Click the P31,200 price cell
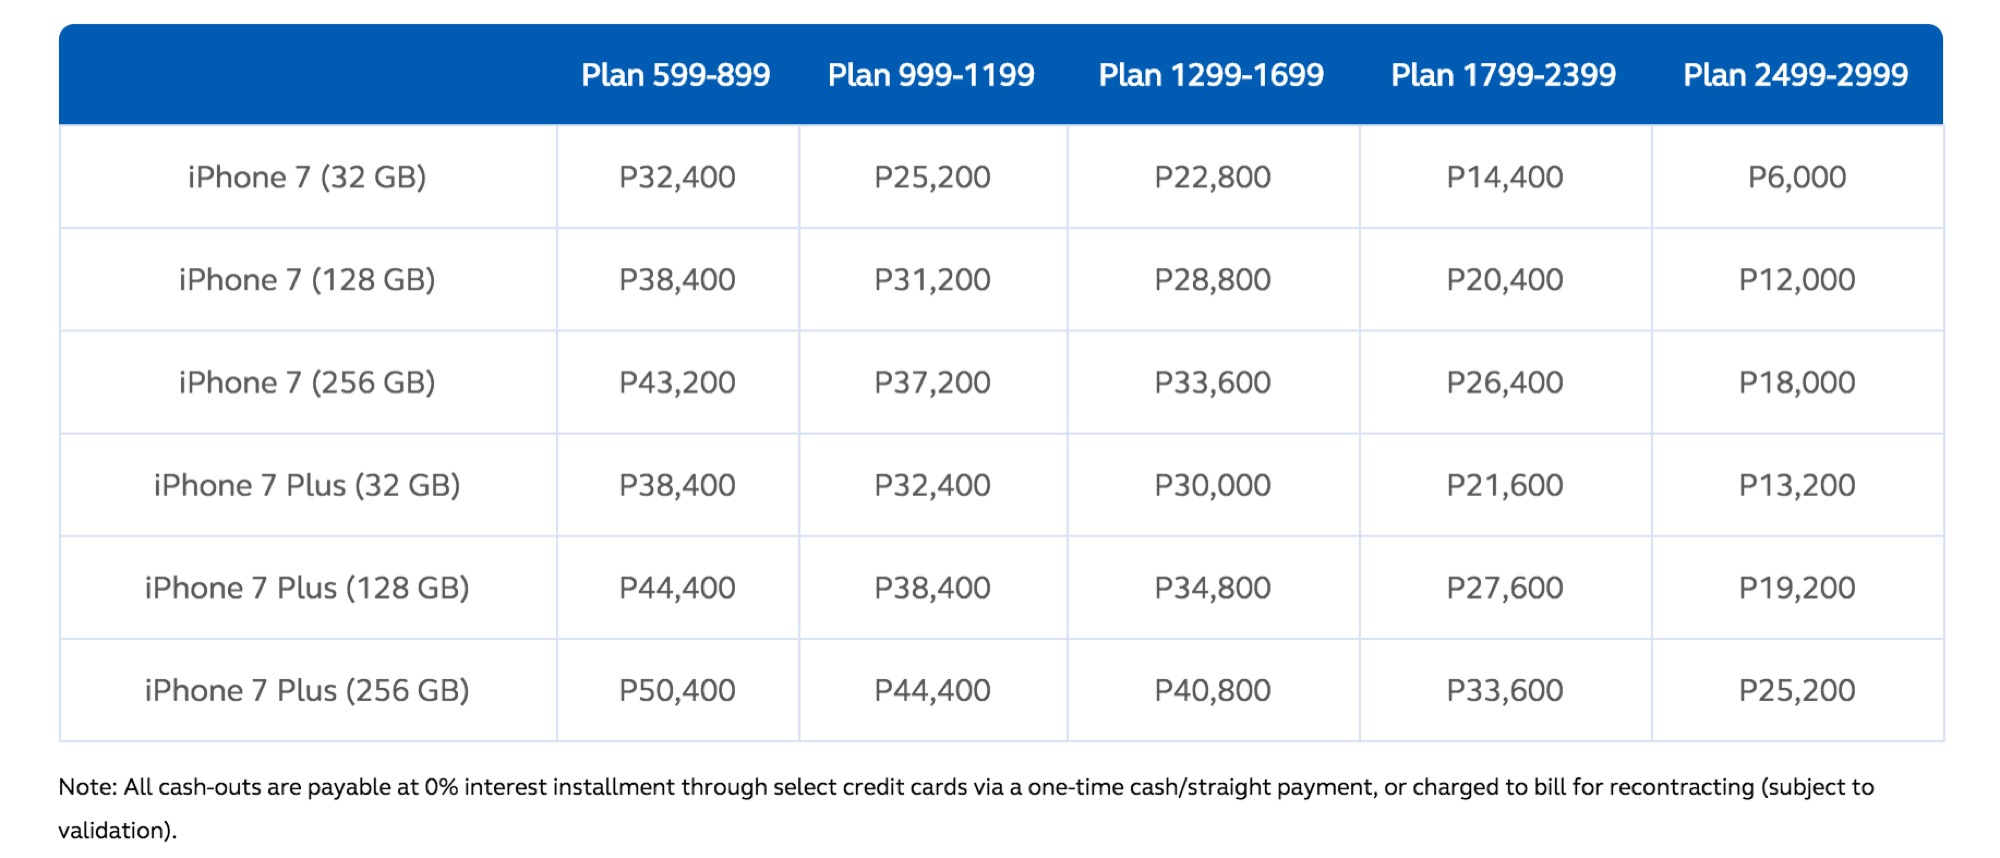2000x858 pixels. tap(932, 280)
